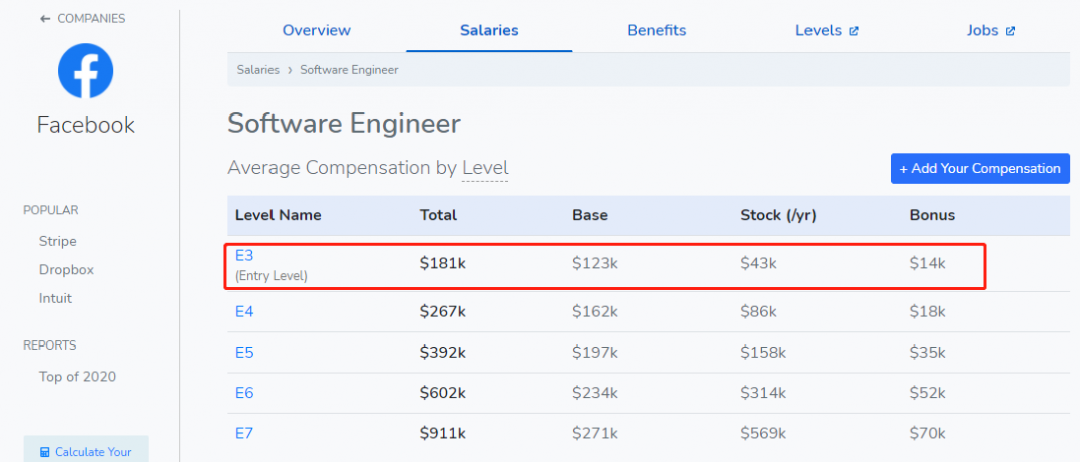Click the $14k bonus value
Image resolution: width=1080 pixels, height=462 pixels.
(x=928, y=263)
